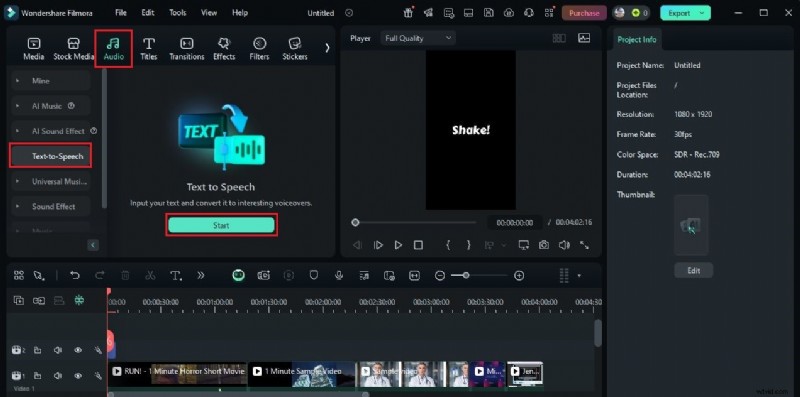Open the headset support icon

pos(529,13)
